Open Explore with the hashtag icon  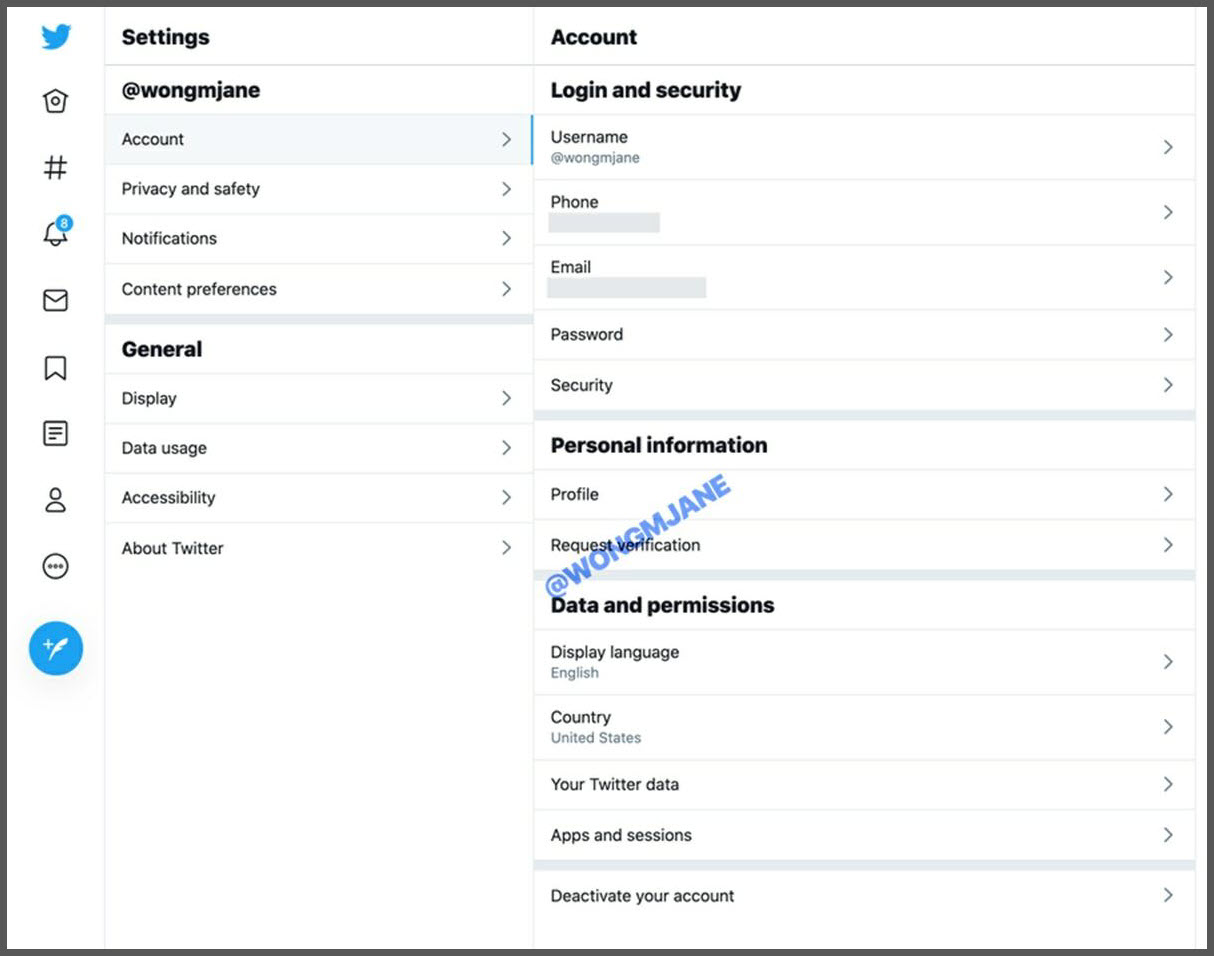tap(56, 168)
